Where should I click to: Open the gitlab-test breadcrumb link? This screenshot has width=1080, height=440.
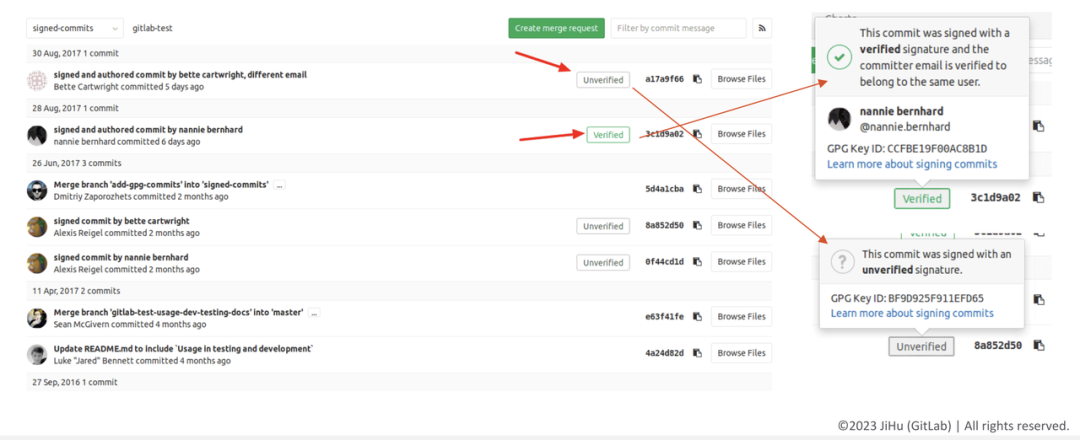click(153, 28)
